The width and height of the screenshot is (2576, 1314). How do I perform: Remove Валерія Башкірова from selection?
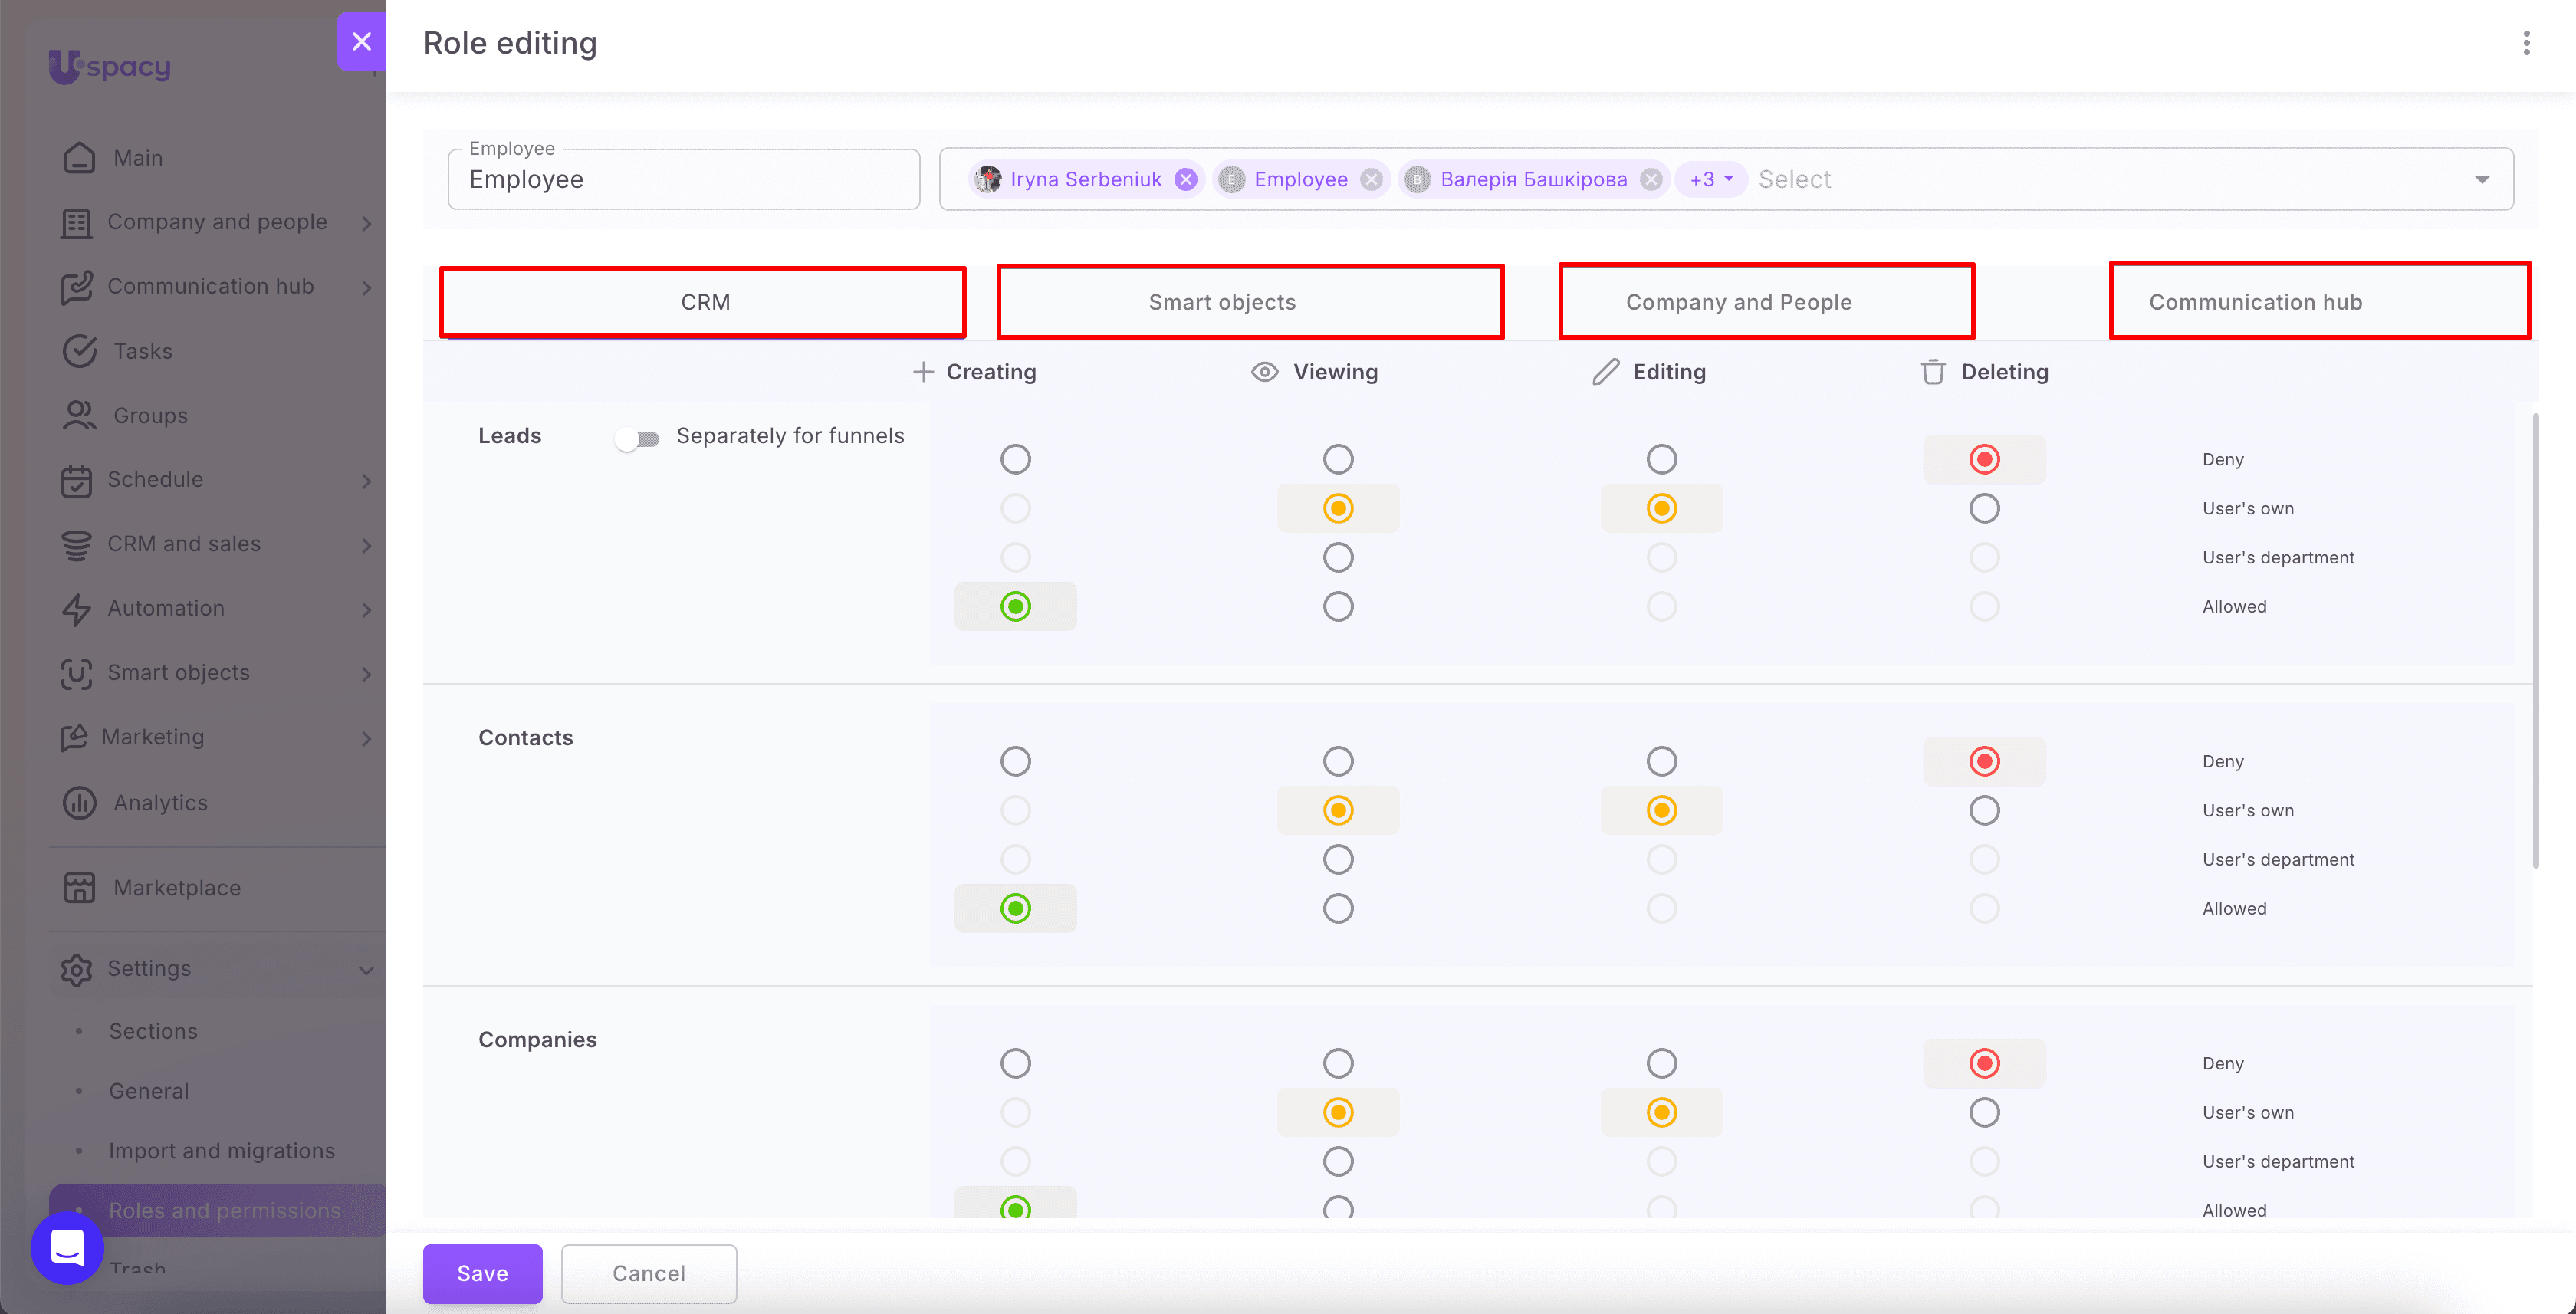1651,179
